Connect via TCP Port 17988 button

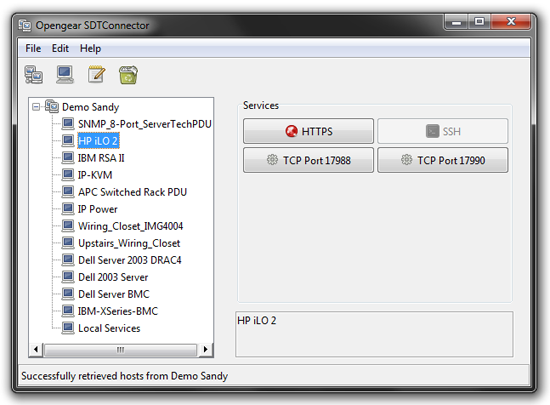(x=308, y=160)
